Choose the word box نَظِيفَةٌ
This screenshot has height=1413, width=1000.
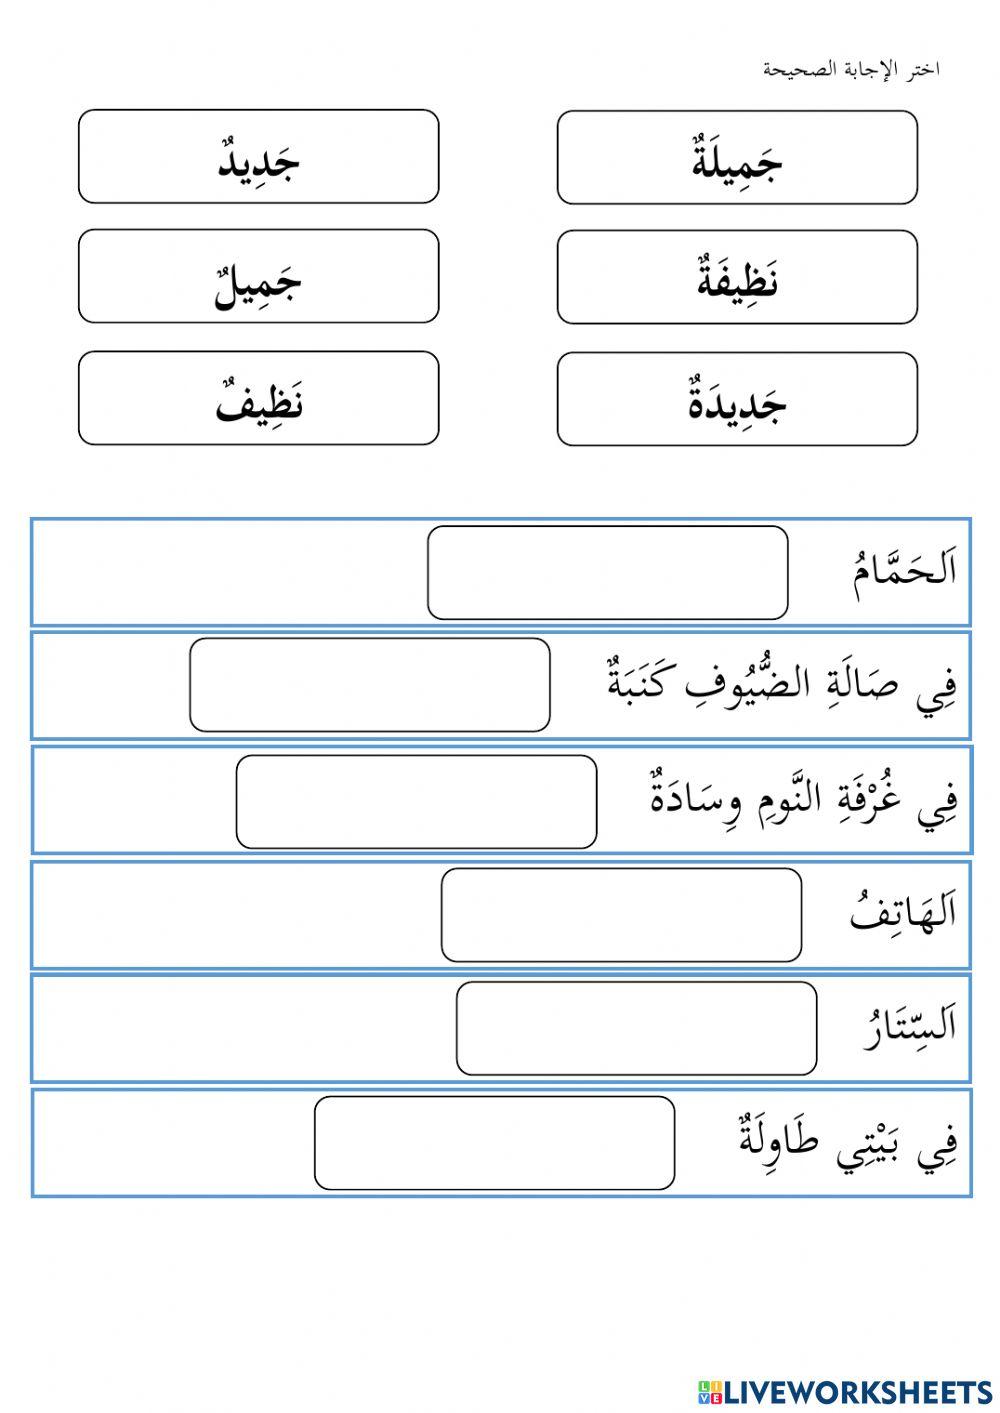tap(737, 278)
